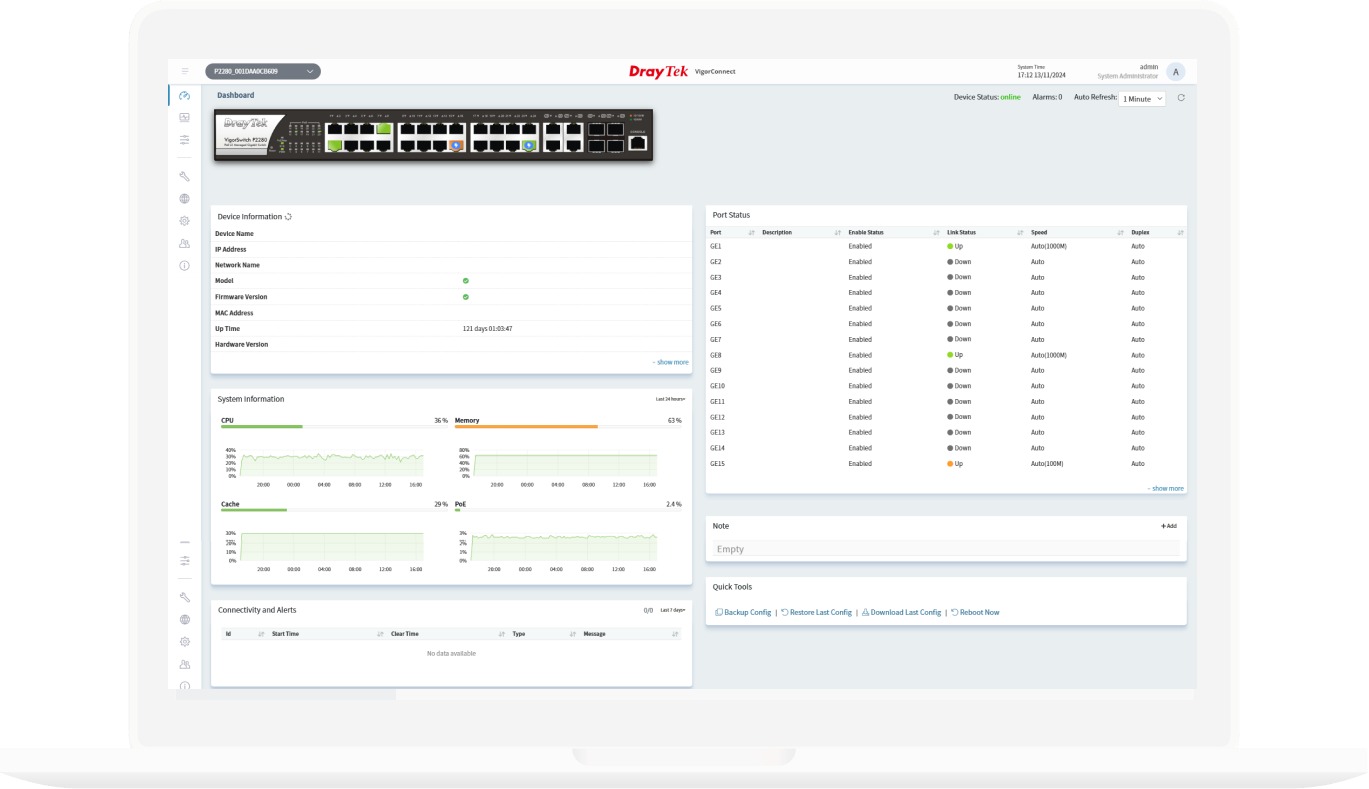The height and width of the screenshot is (789, 1369).
Task: Click the Dashboard page heading
Action: pyautogui.click(x=236, y=96)
